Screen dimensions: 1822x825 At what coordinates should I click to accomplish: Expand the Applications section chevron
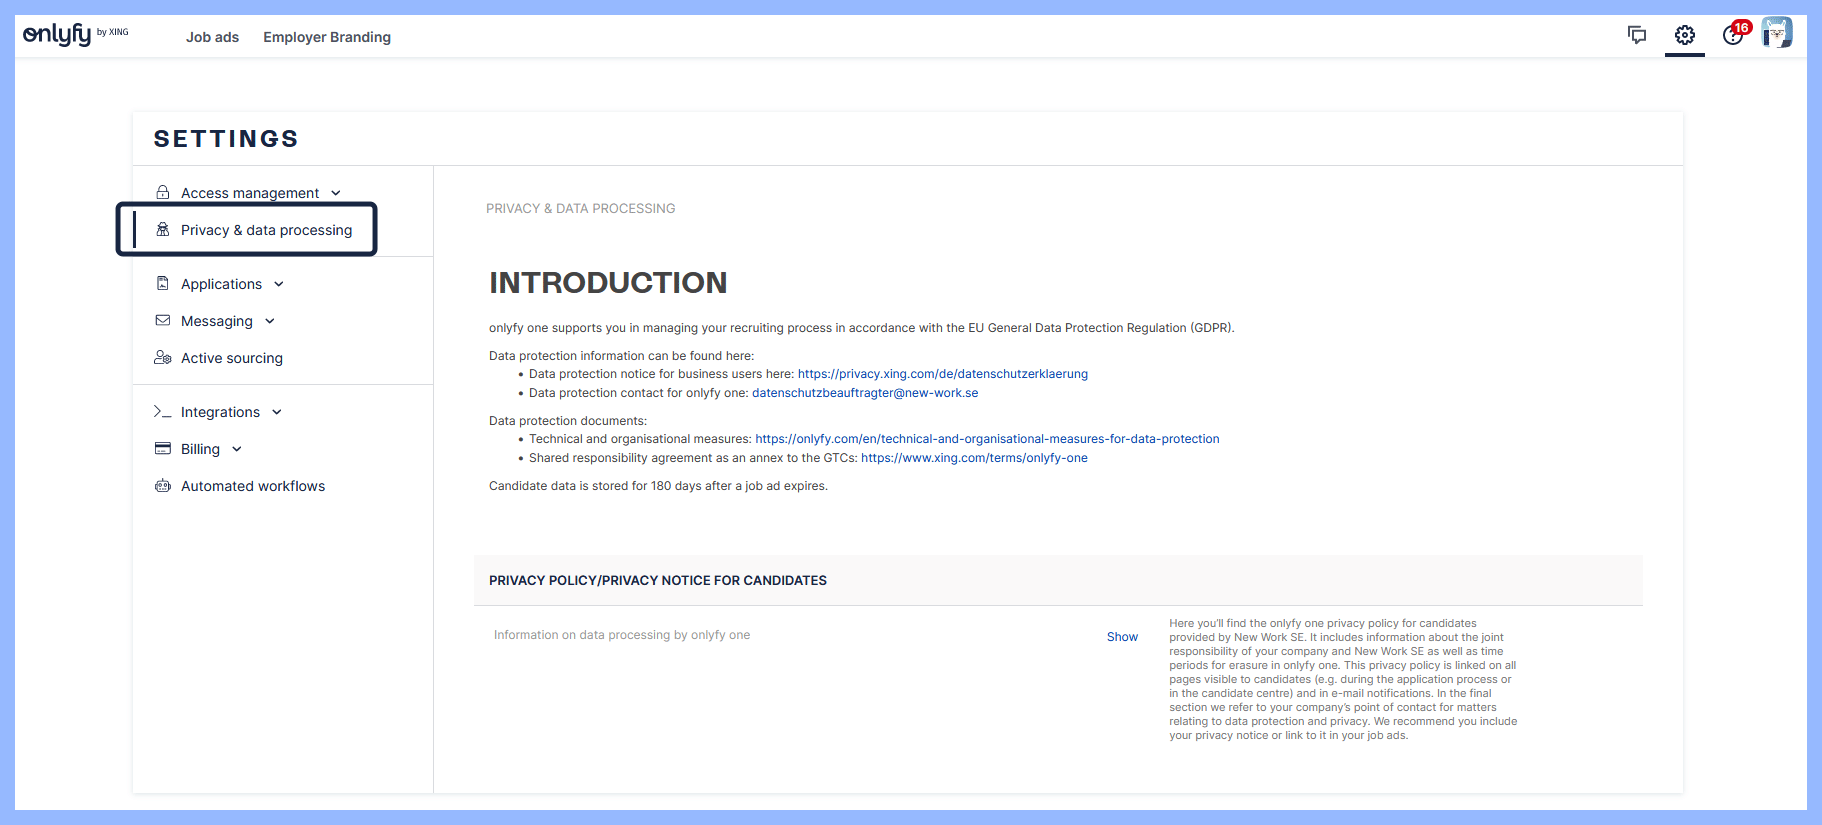tap(279, 284)
